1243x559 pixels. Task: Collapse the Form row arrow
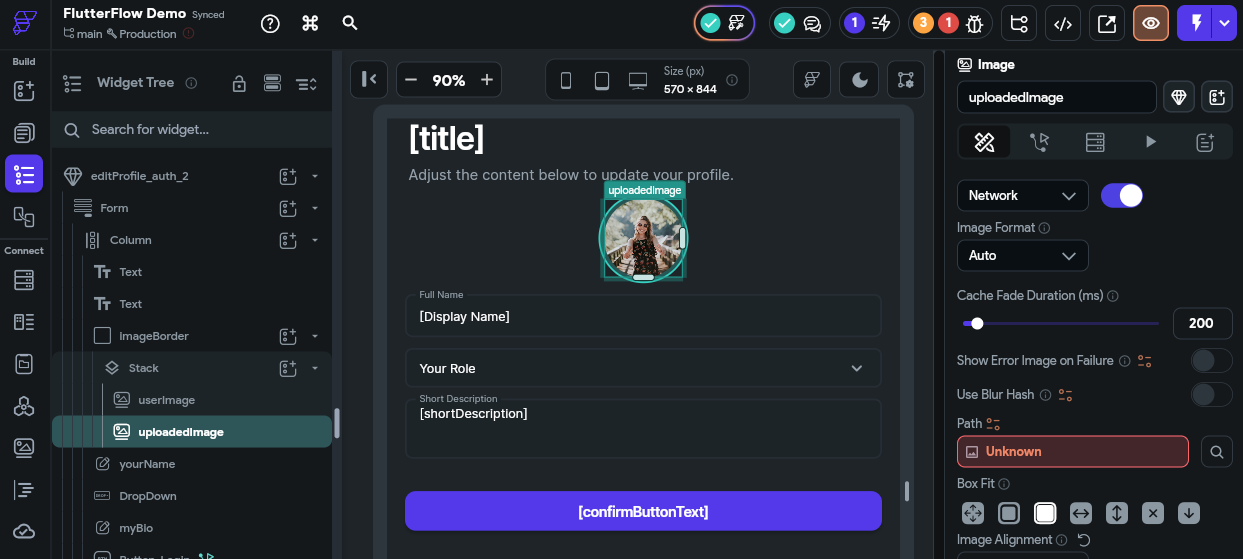pyautogui.click(x=315, y=208)
